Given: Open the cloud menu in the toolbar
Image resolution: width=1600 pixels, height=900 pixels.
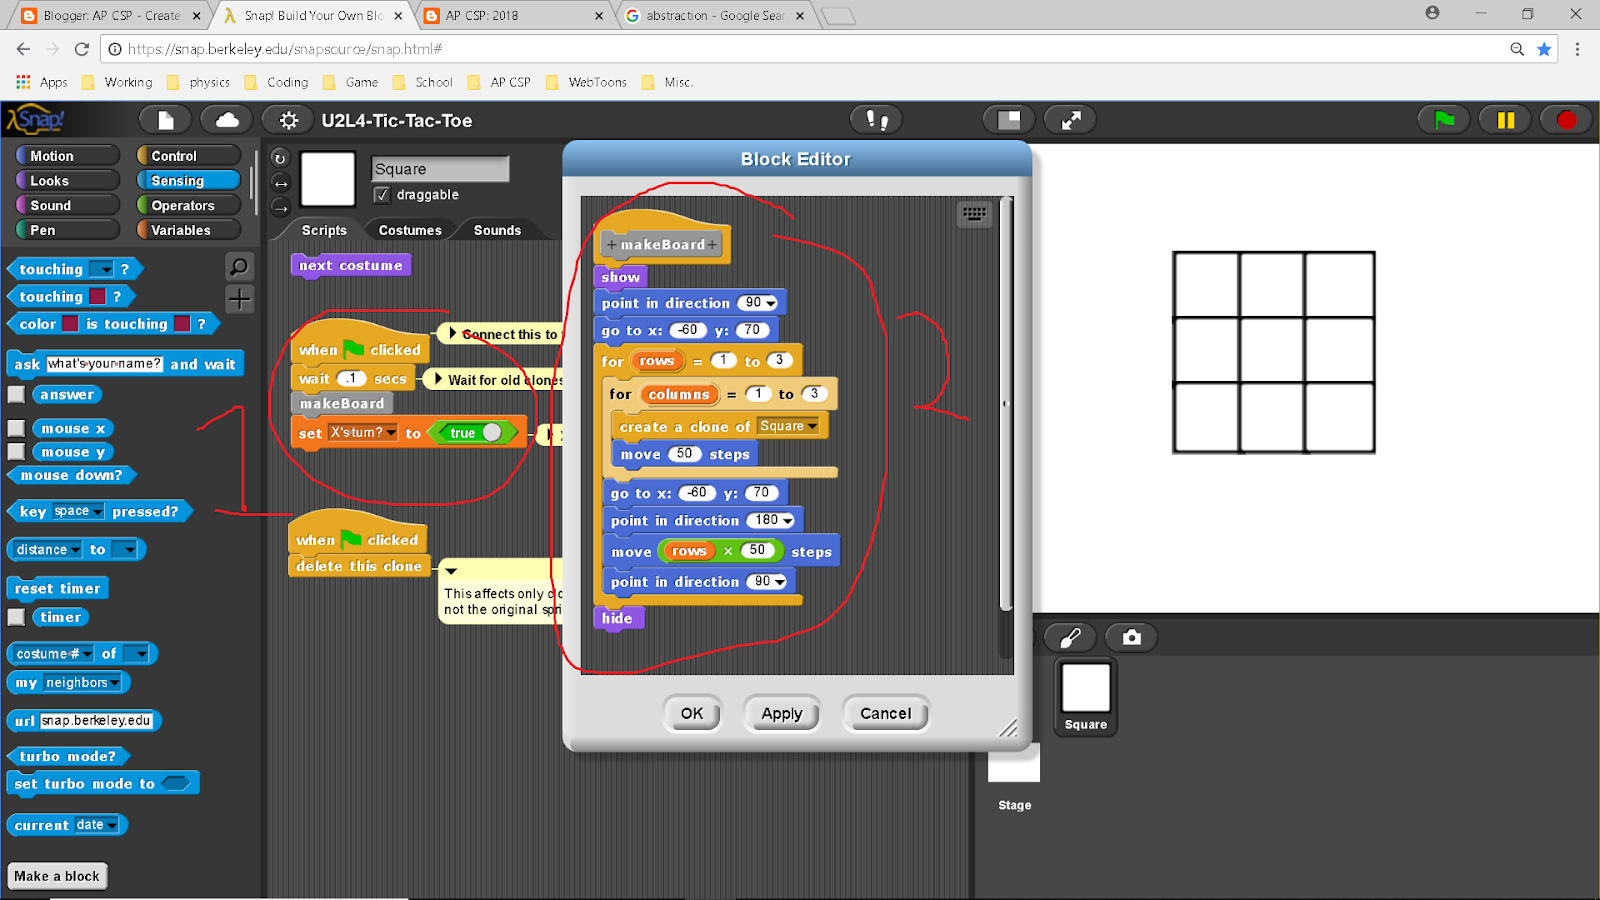Looking at the screenshot, I should pos(226,118).
